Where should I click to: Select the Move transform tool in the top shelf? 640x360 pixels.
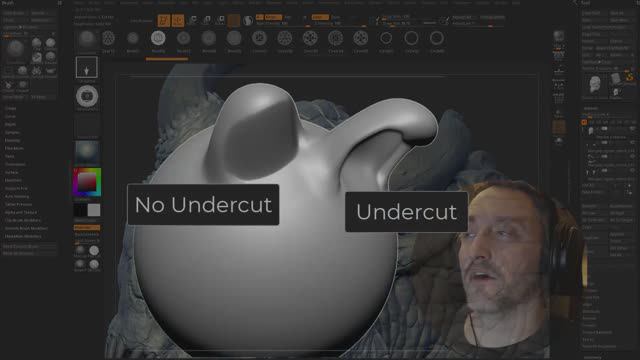tap(193, 20)
